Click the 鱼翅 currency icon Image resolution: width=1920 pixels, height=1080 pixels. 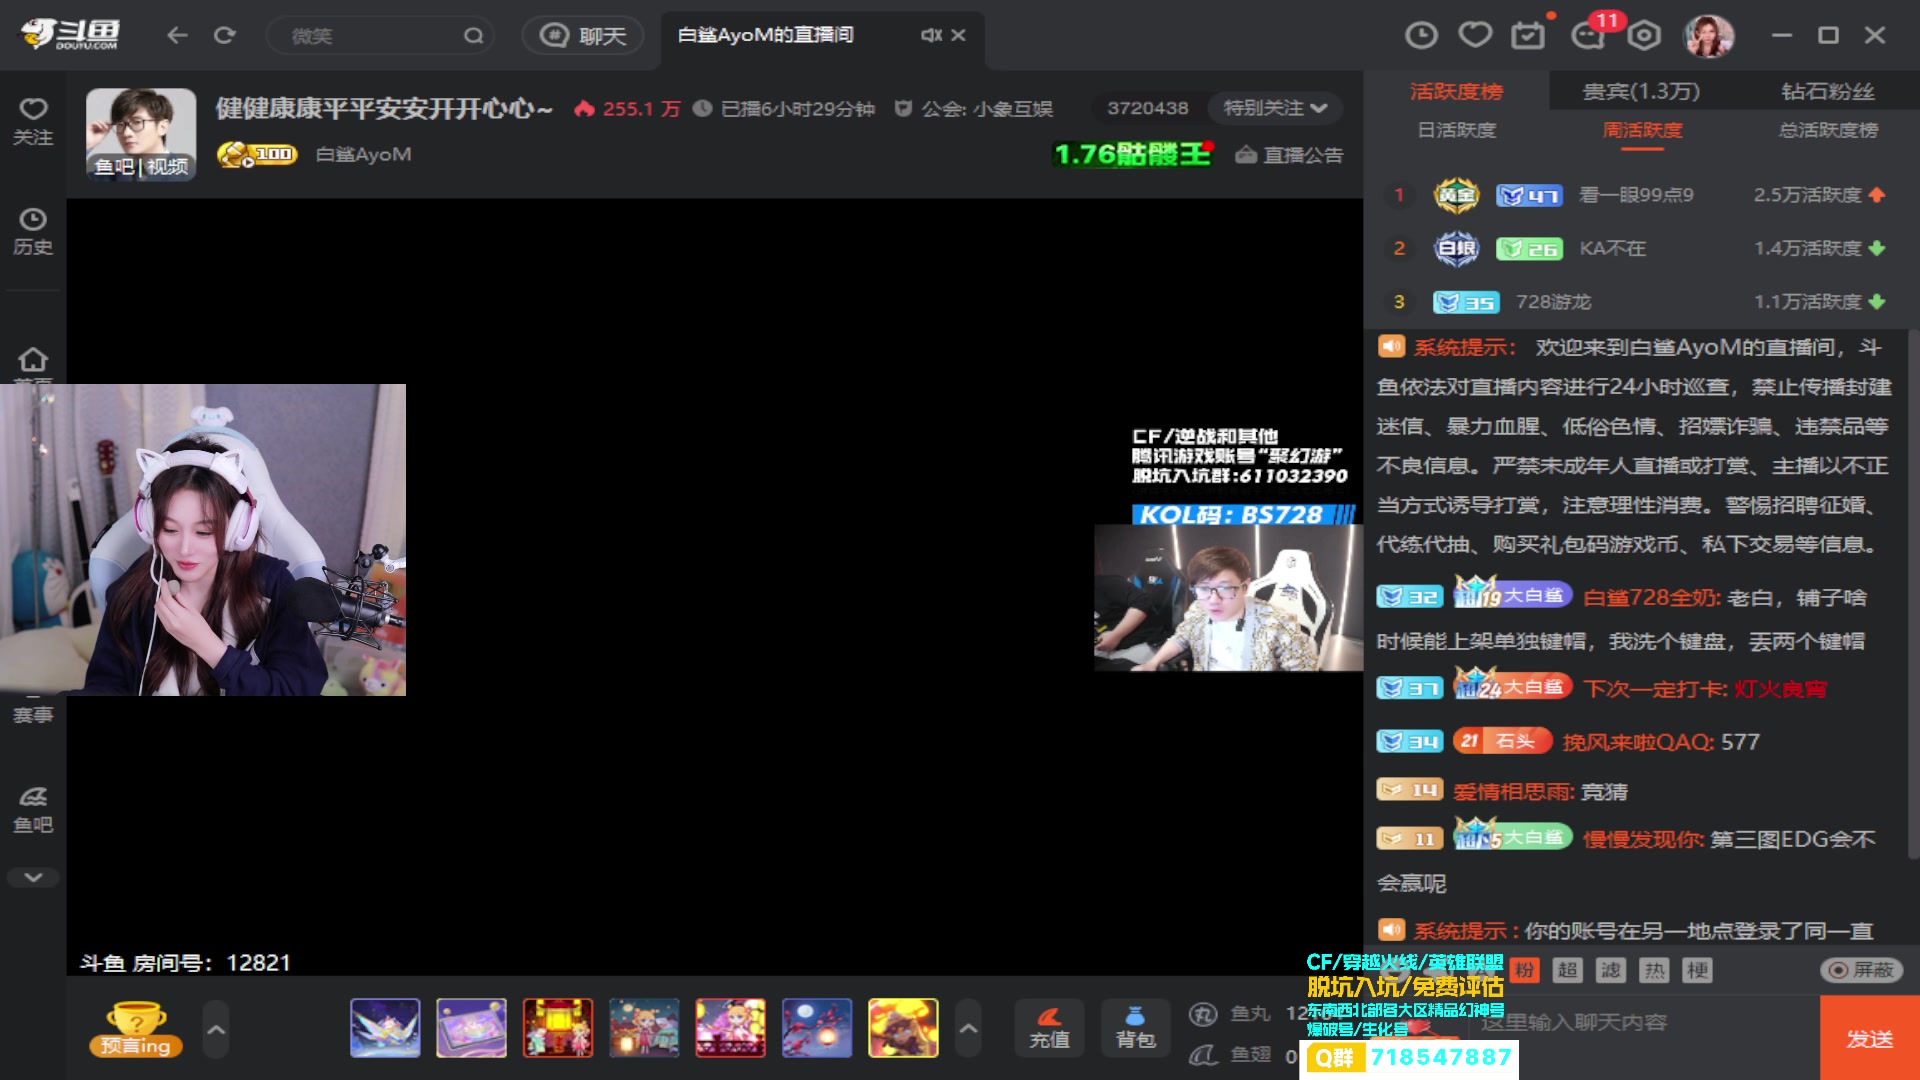pos(1203,1055)
